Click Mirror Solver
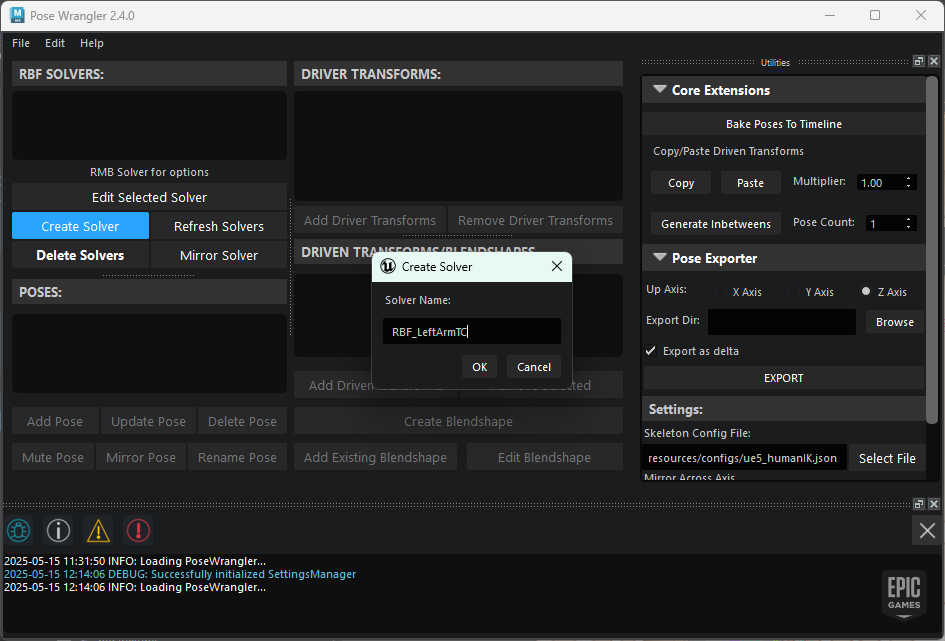 219,255
